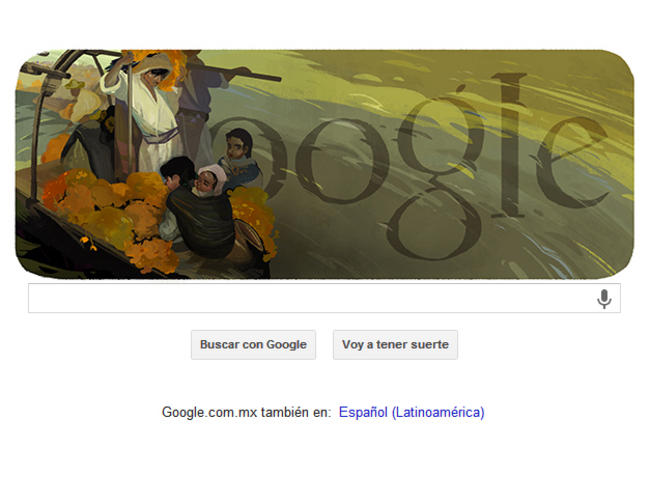Viewport: 650px width, 504px height.
Task: Click the final letter "e" of the doodle logo
Action: coord(572,164)
